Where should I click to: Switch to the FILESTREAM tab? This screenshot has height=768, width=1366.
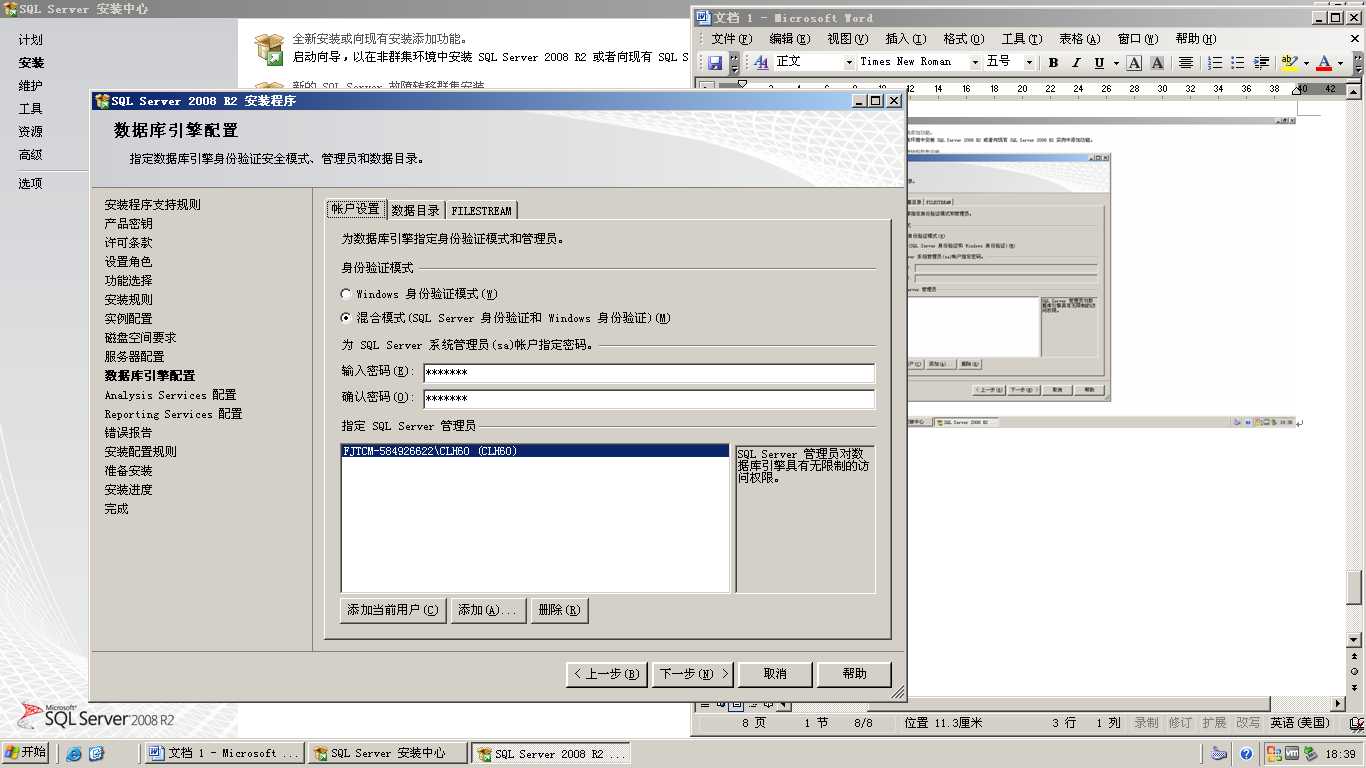coord(481,210)
